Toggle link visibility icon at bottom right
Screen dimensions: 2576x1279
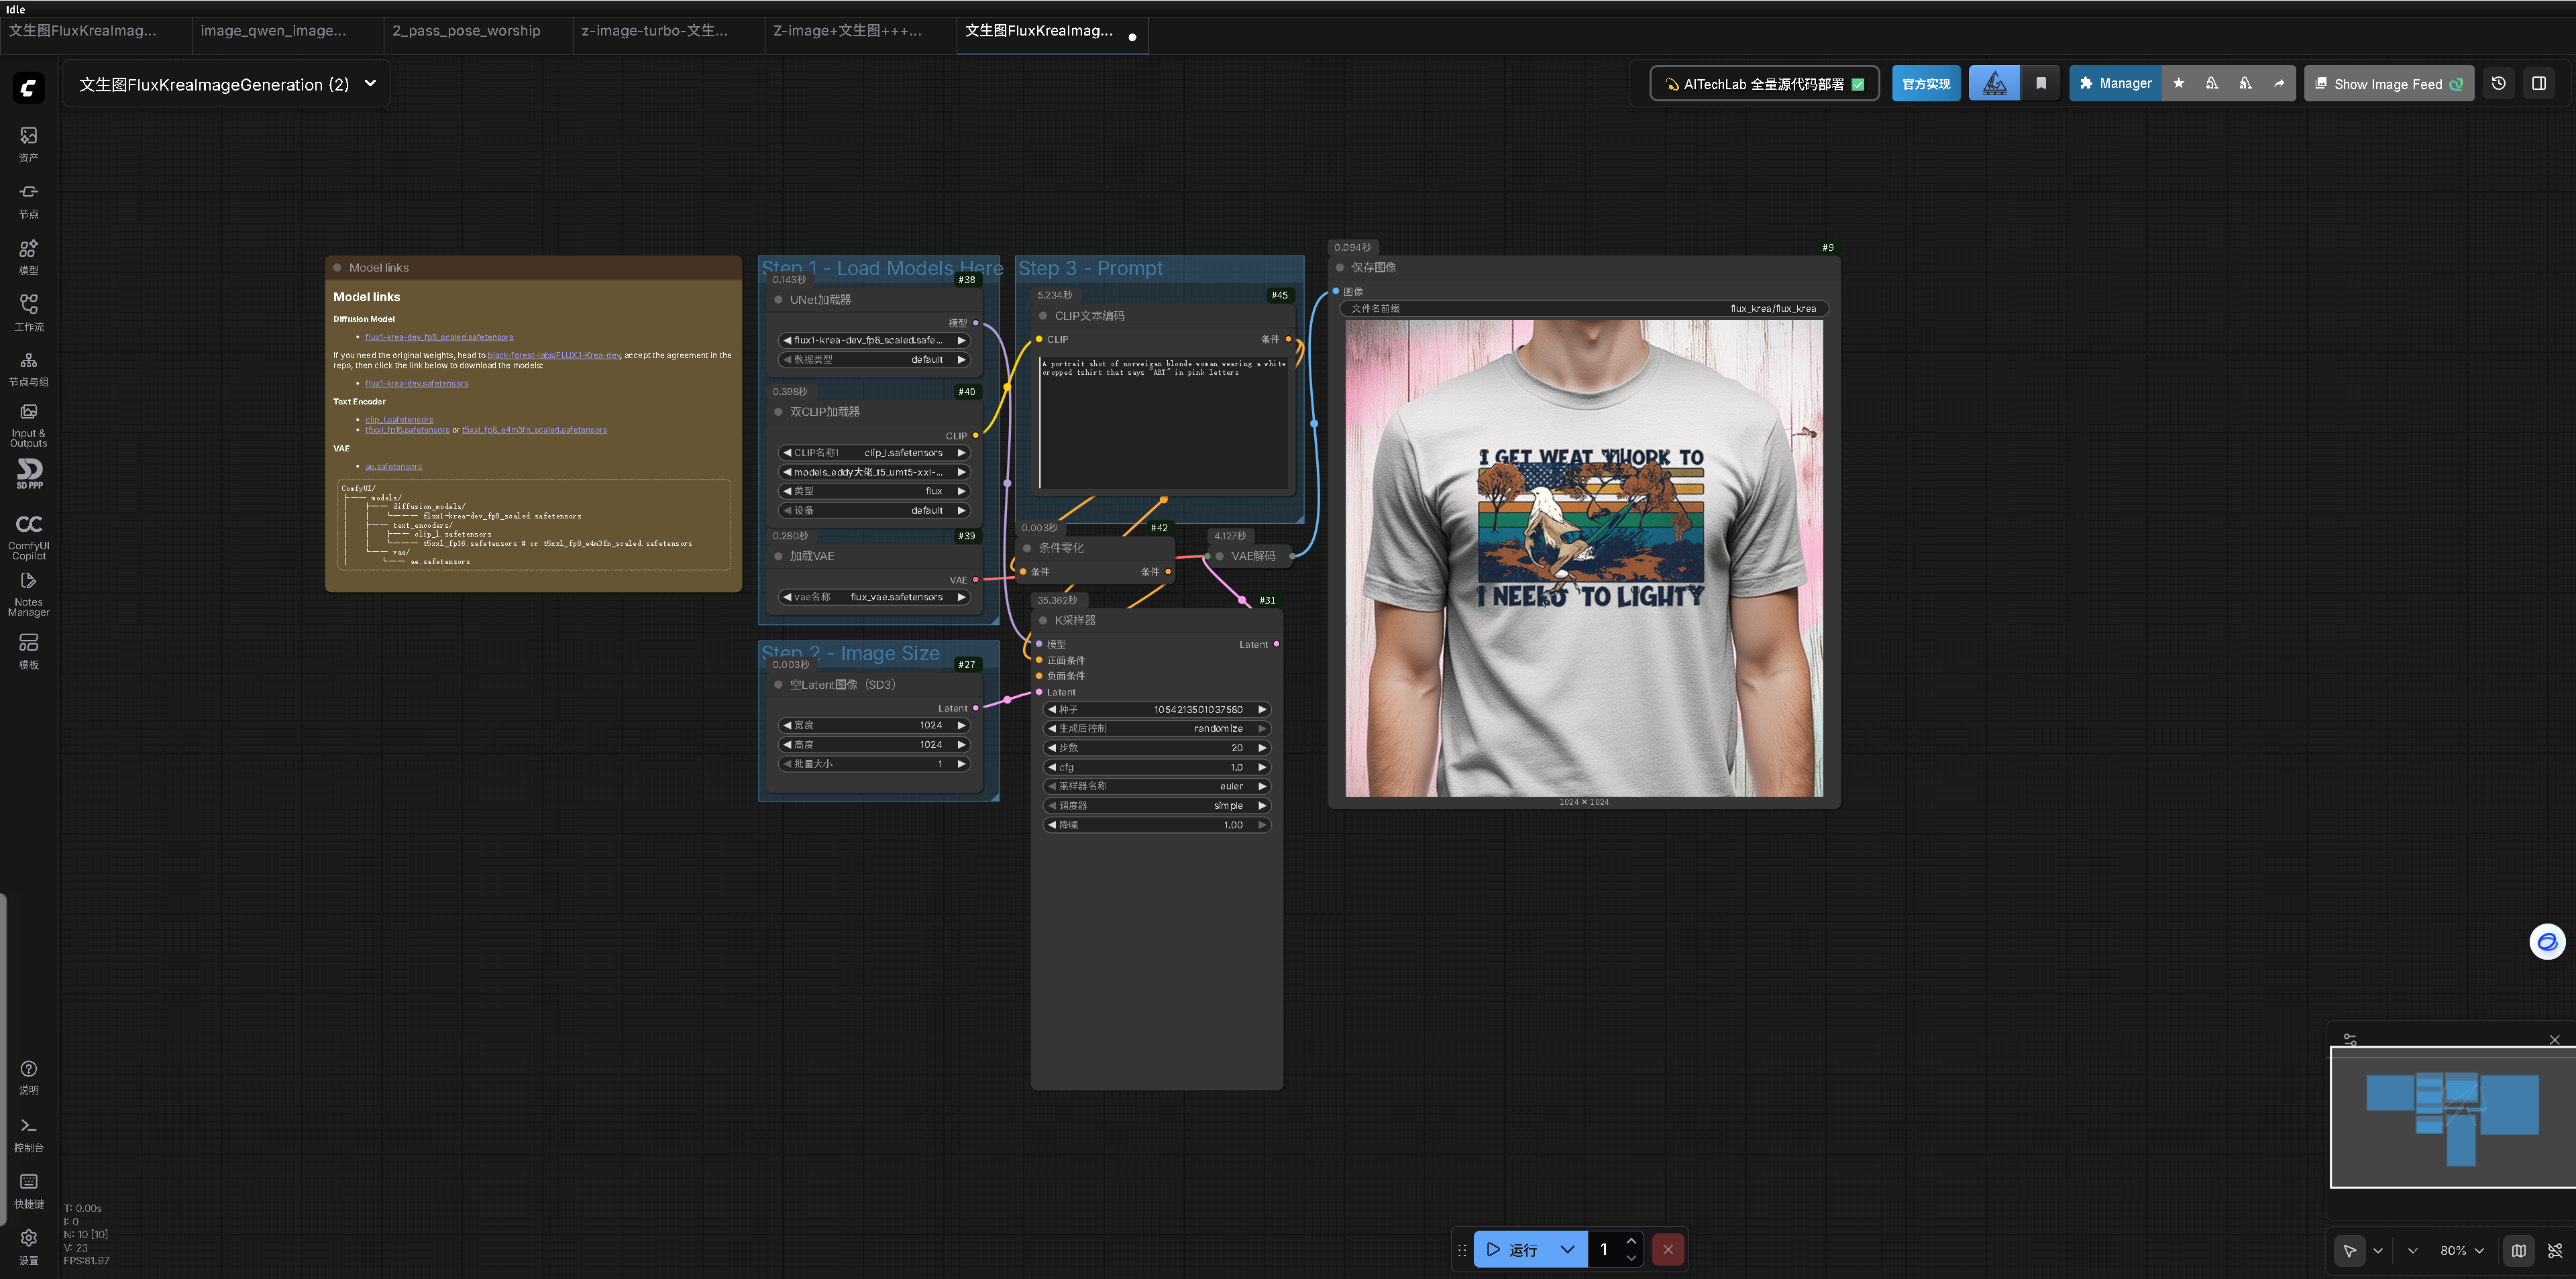point(2554,1250)
